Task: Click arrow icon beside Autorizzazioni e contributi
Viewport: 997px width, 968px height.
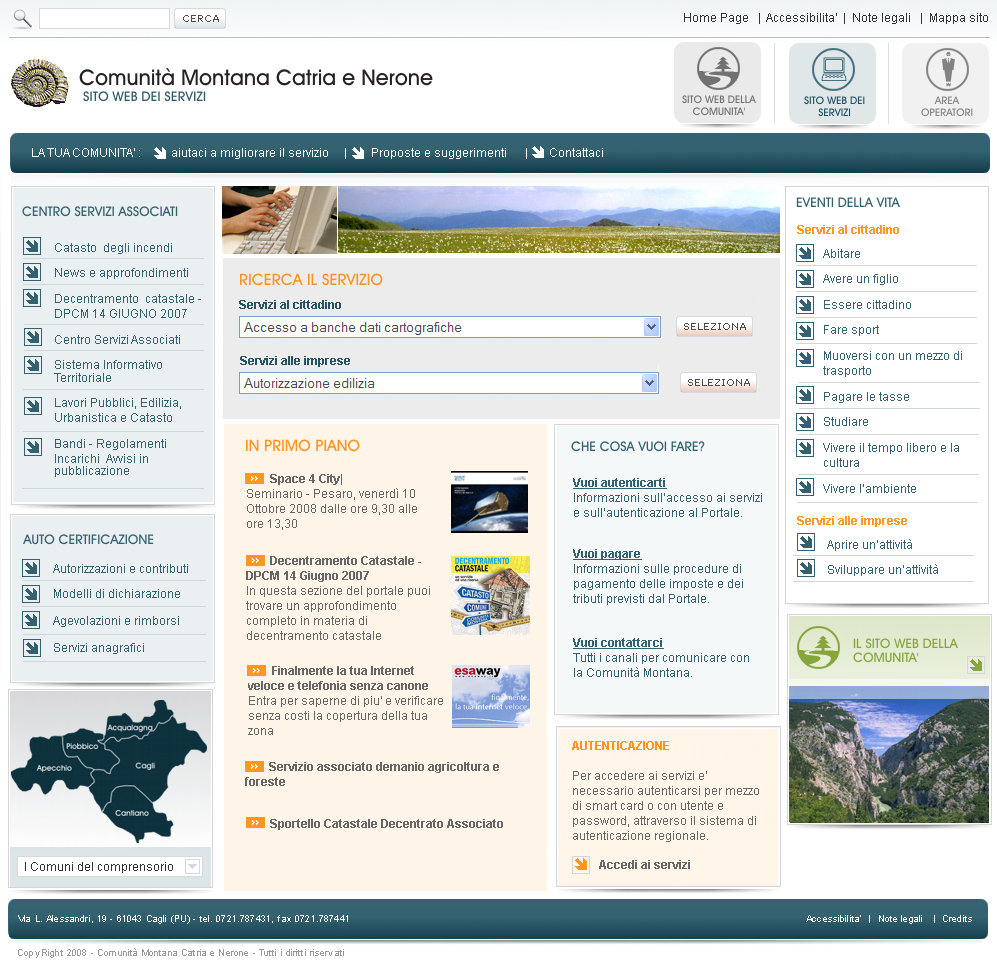Action: (31, 567)
